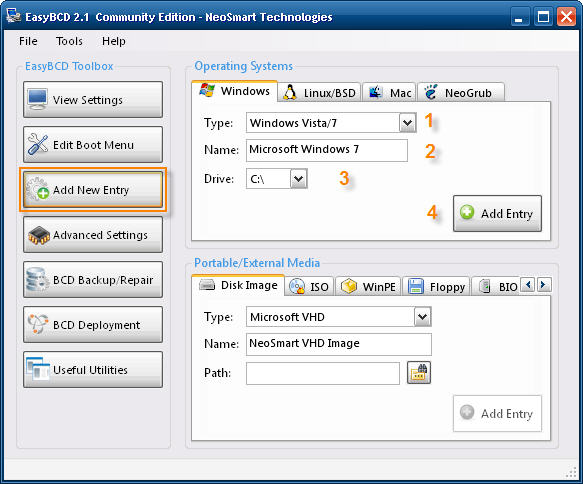The image size is (583, 484).
Task: Select the ISO media tab
Action: pos(309,286)
